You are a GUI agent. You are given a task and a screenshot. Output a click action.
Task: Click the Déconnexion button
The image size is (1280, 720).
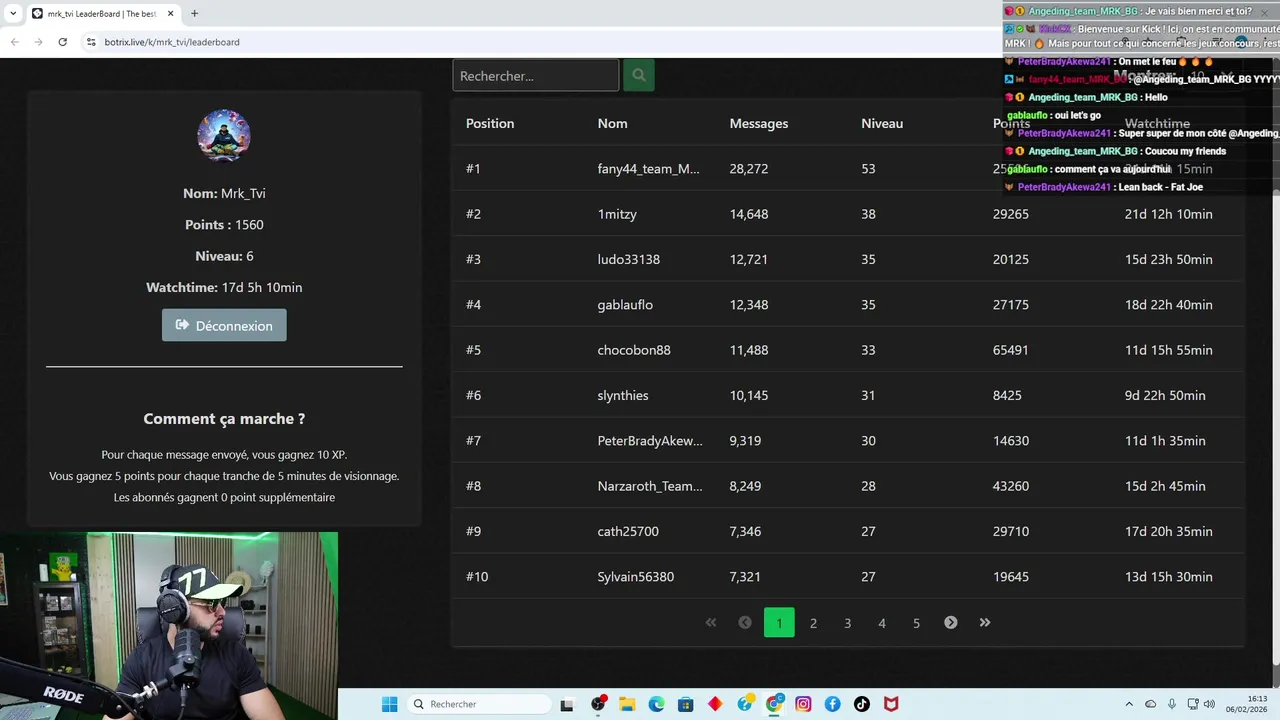(224, 325)
